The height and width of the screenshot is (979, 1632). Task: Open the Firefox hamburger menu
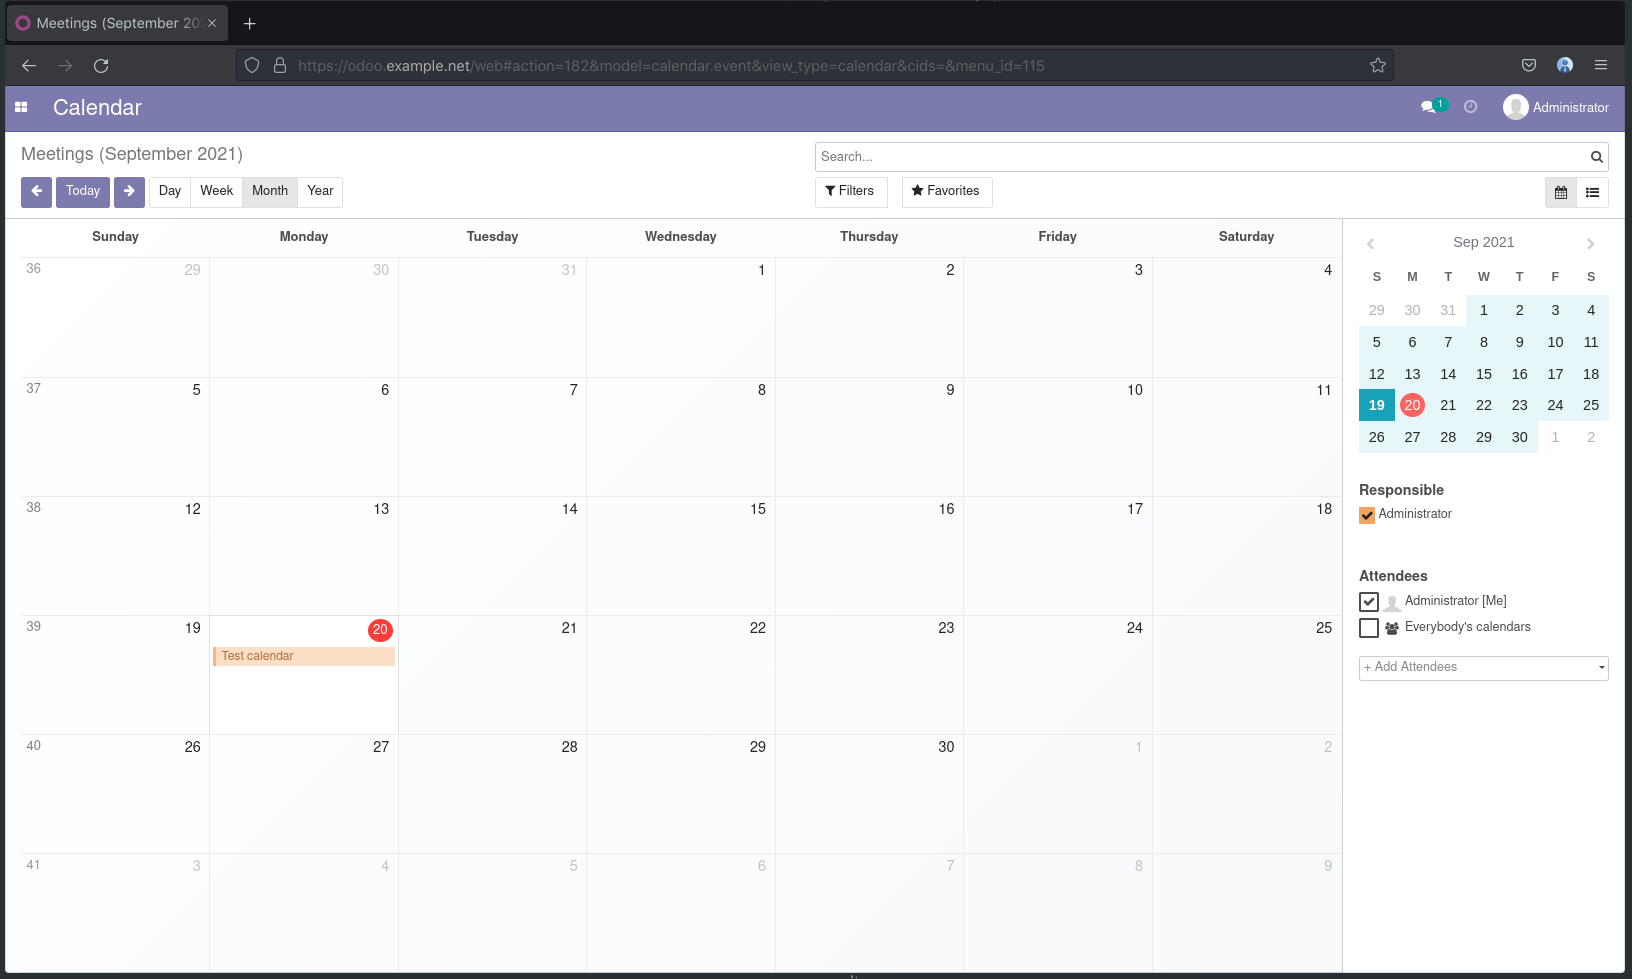(x=1601, y=66)
